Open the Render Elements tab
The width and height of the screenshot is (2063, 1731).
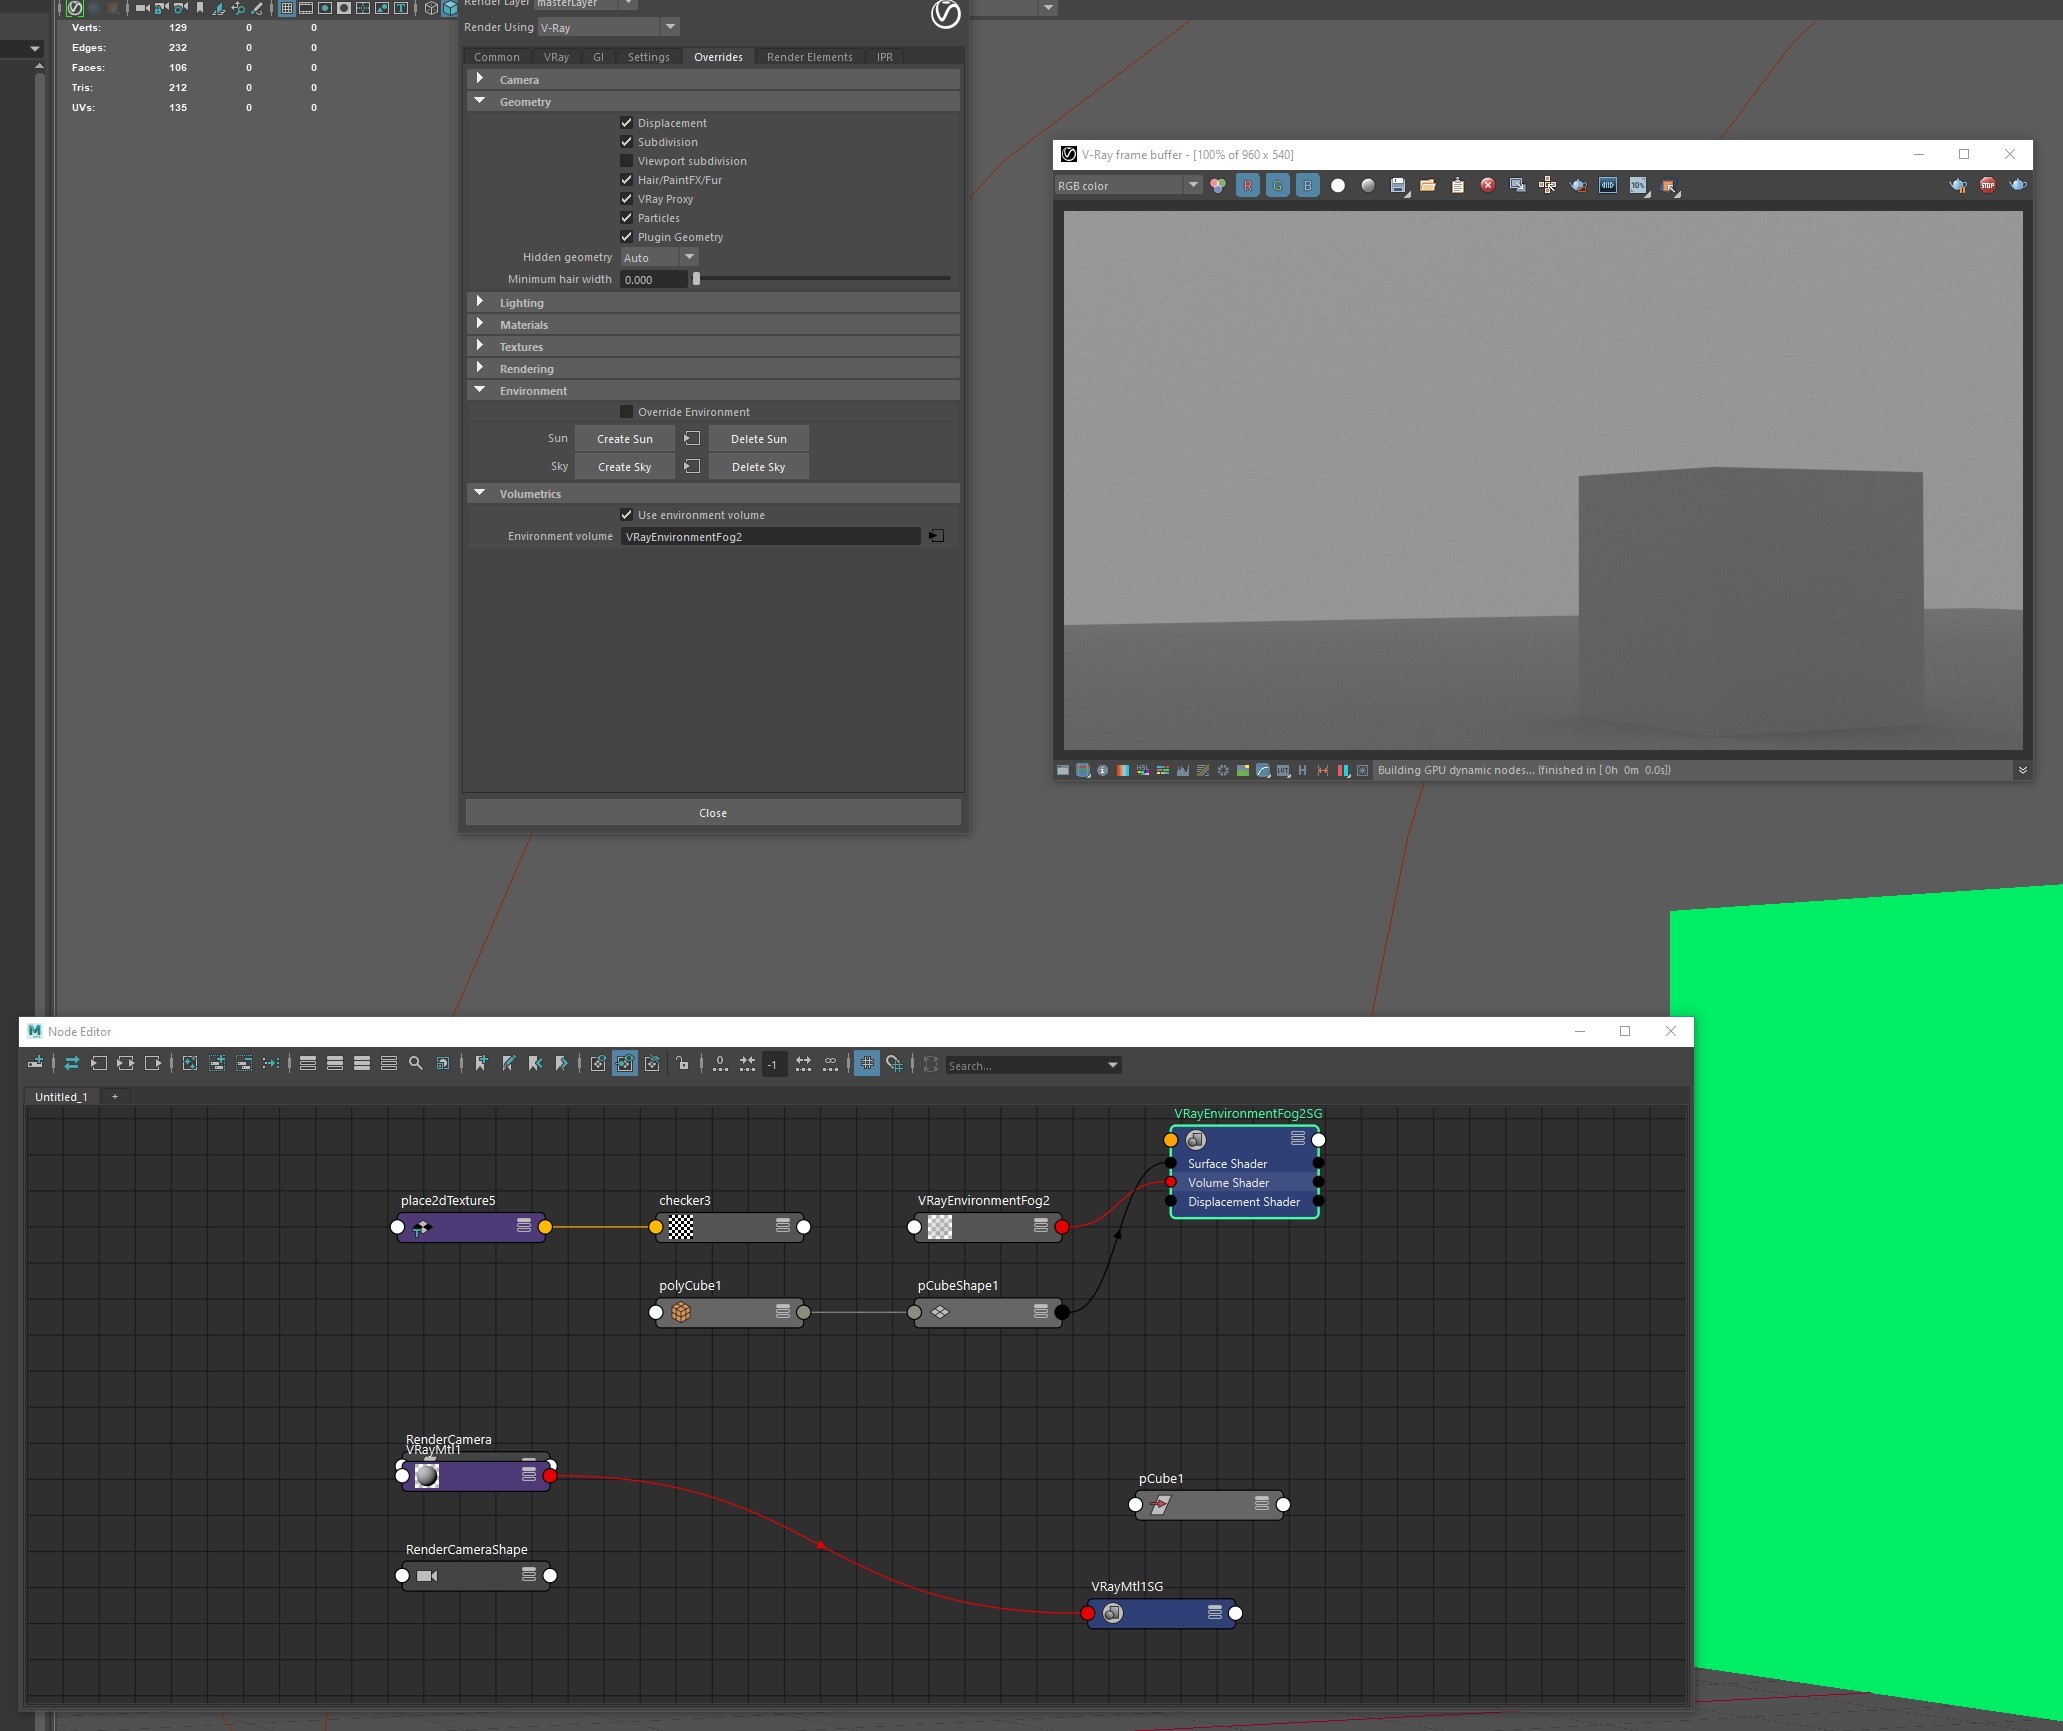[809, 57]
